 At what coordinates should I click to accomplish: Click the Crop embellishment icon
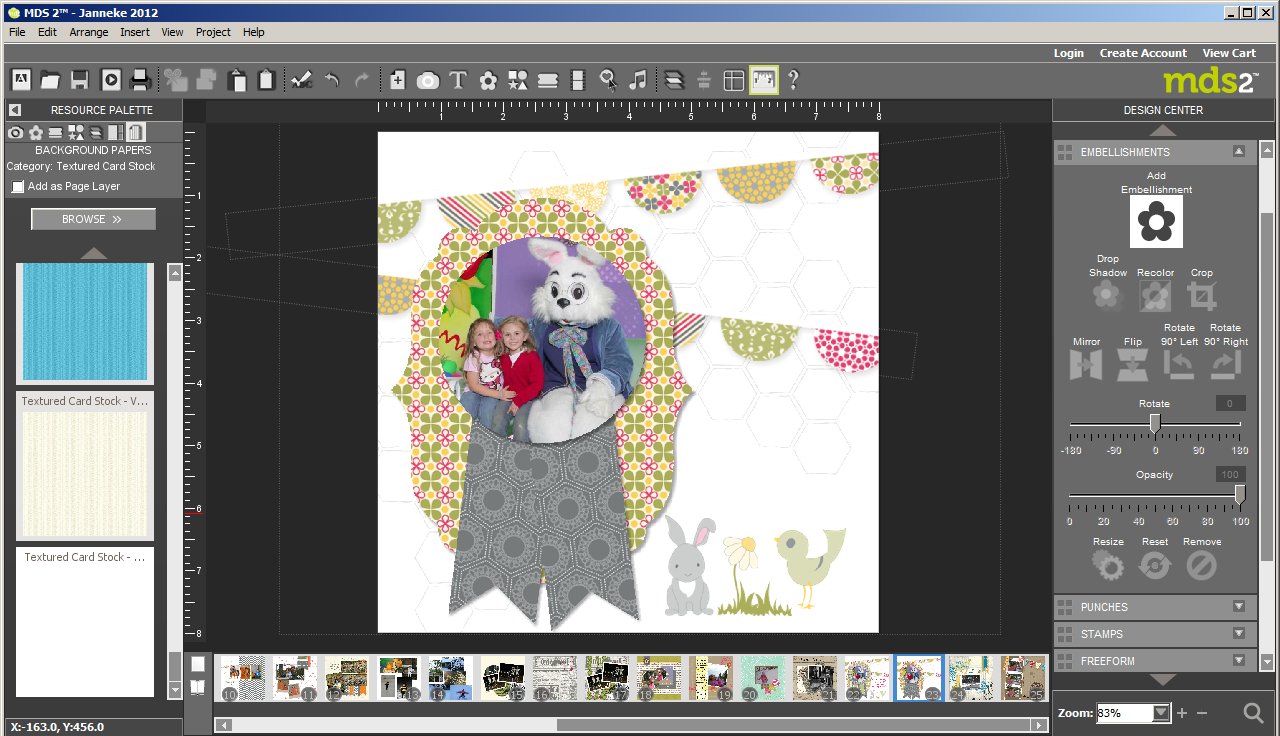pyautogui.click(x=1201, y=296)
